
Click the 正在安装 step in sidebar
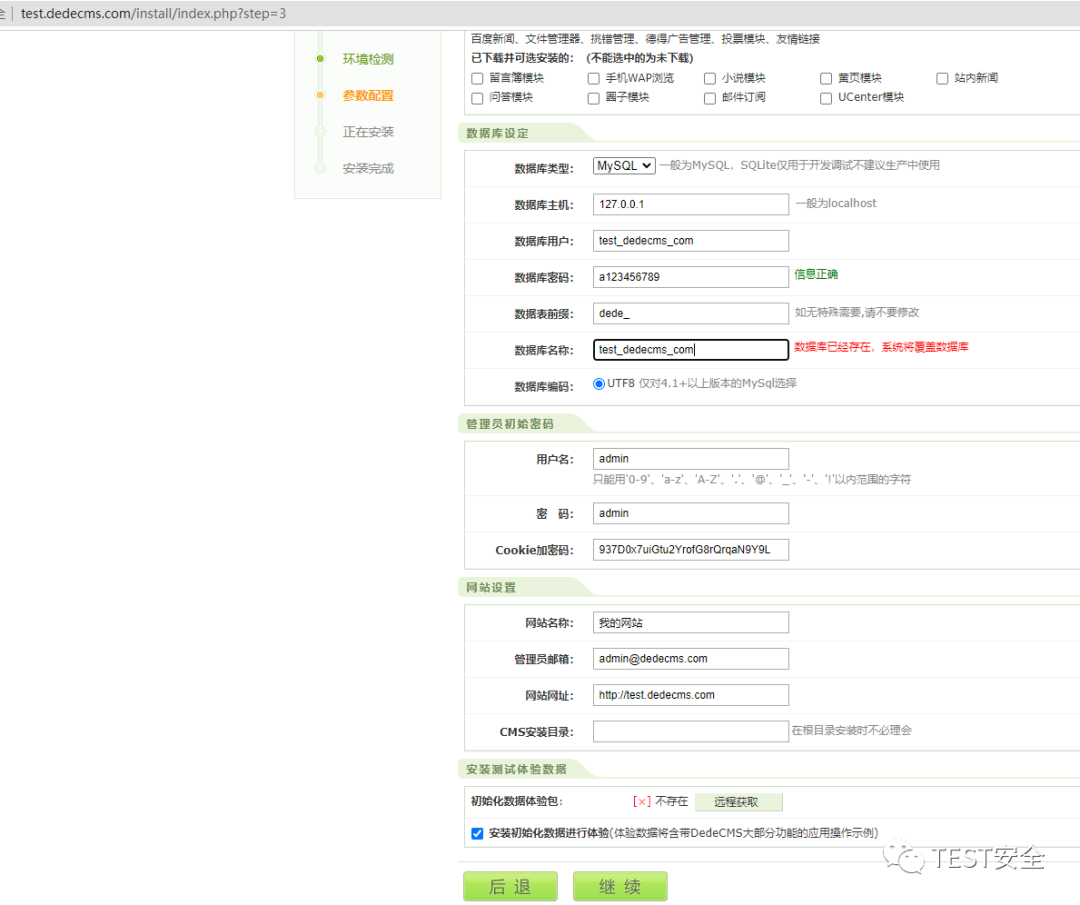pos(368,132)
